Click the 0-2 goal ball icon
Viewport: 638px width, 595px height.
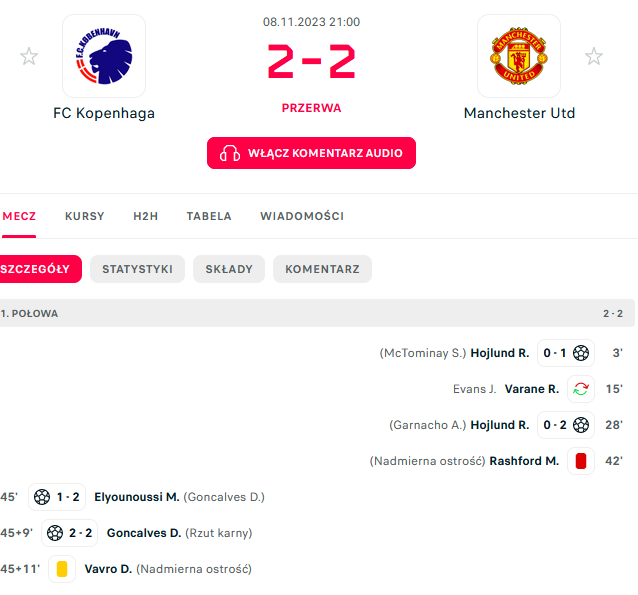581,425
